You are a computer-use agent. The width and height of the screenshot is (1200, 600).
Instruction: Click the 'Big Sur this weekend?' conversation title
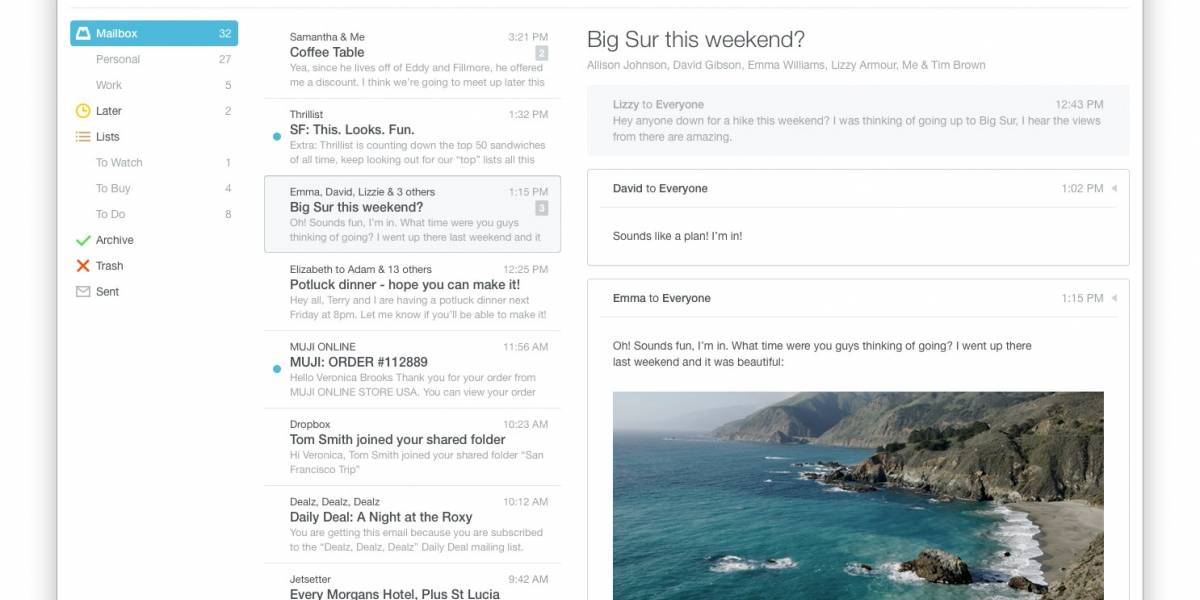point(696,39)
